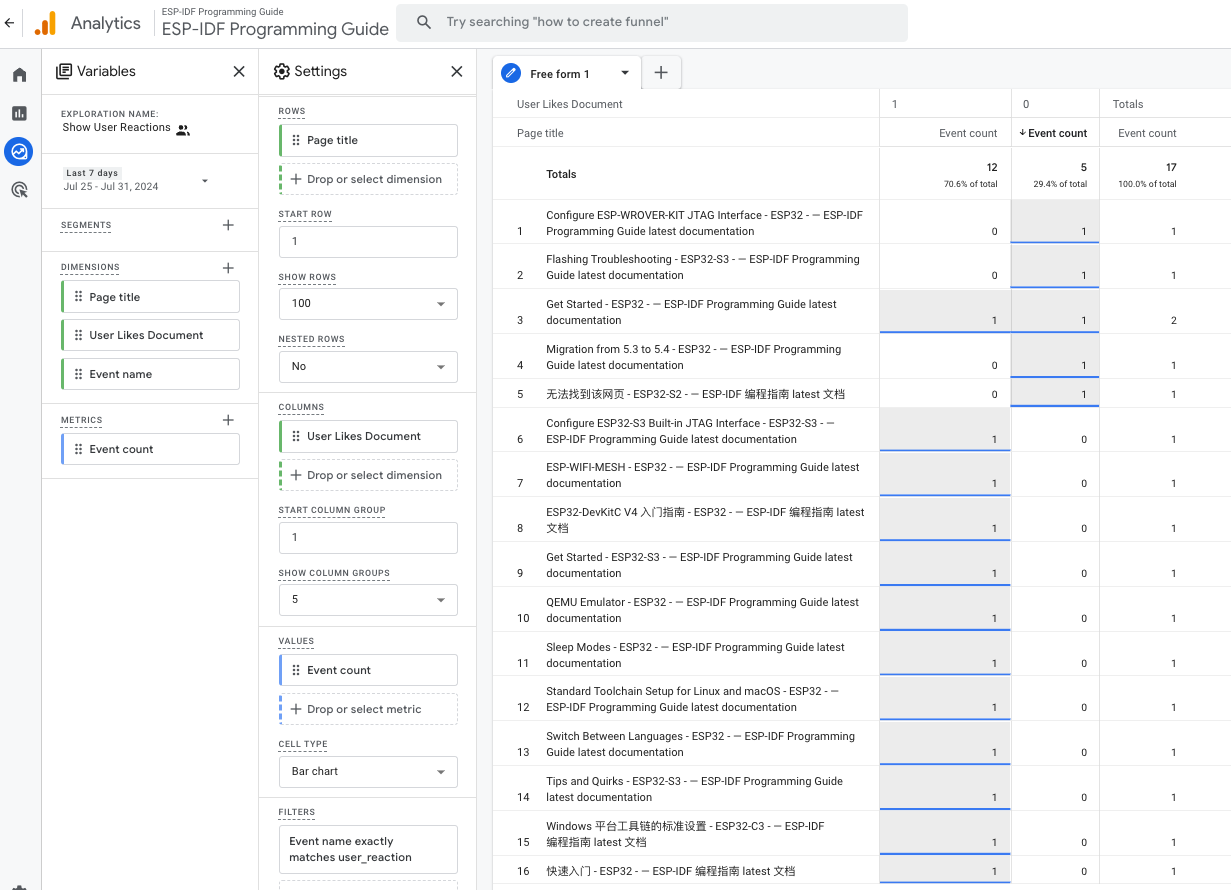Expand the Show rows dropdown
The image size is (1231, 890).
pos(368,303)
